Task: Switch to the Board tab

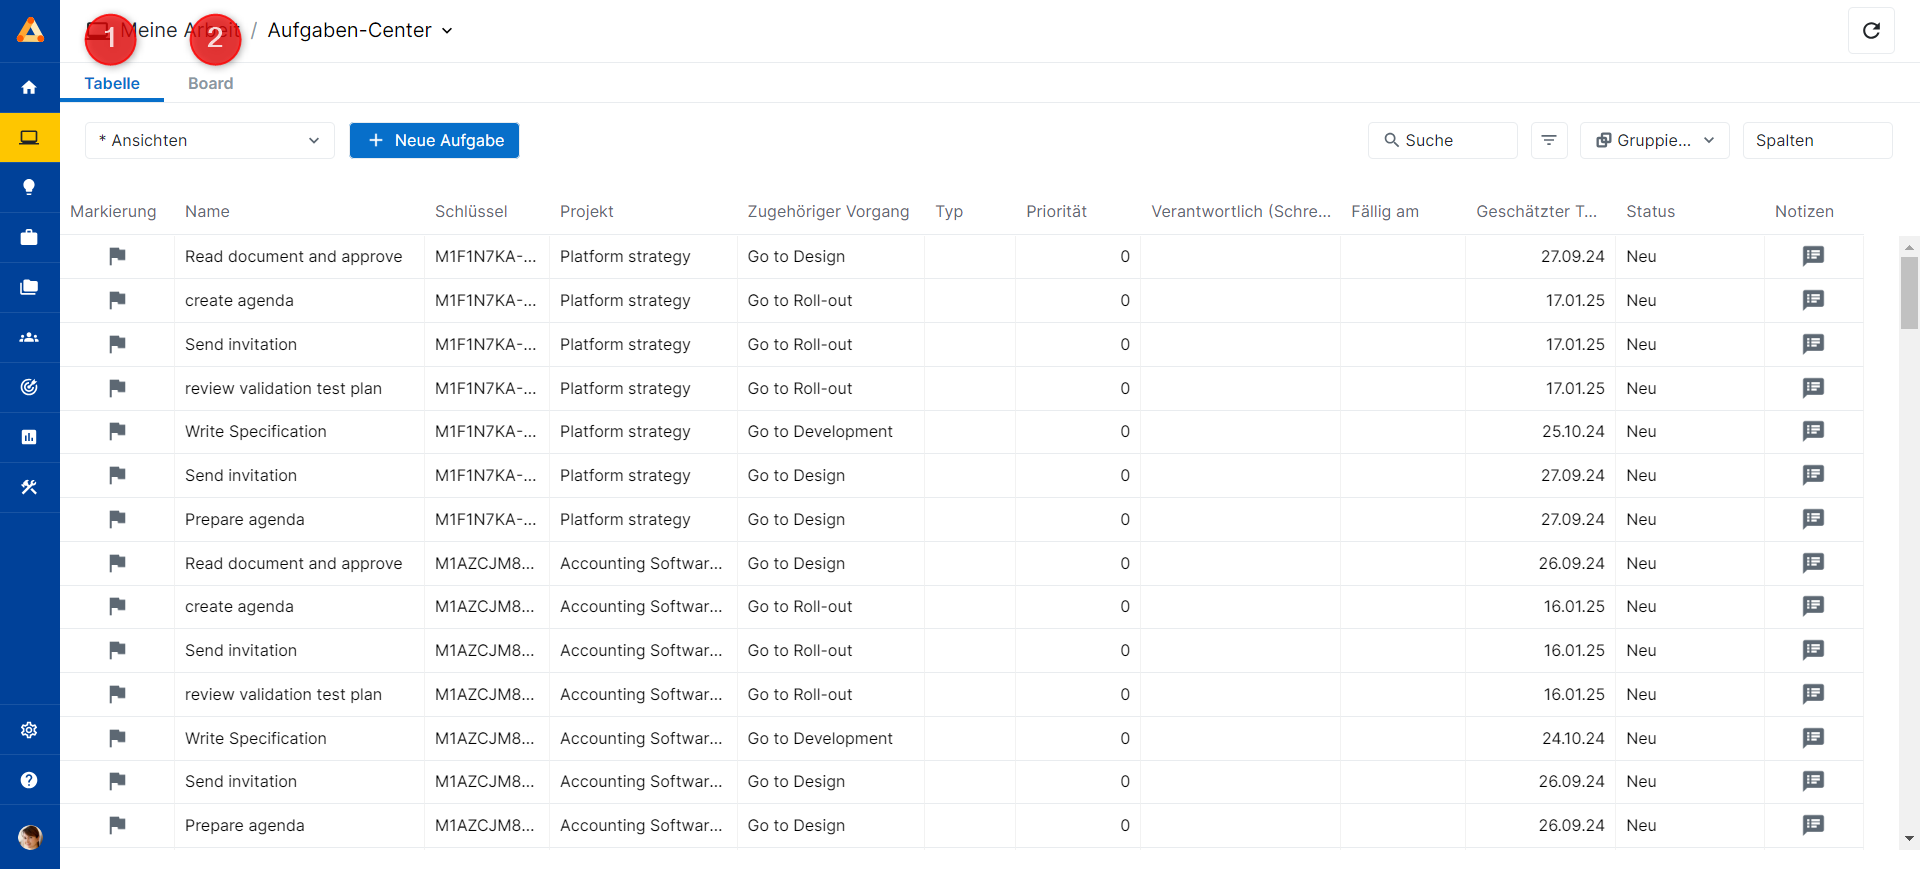Action: [x=210, y=84]
